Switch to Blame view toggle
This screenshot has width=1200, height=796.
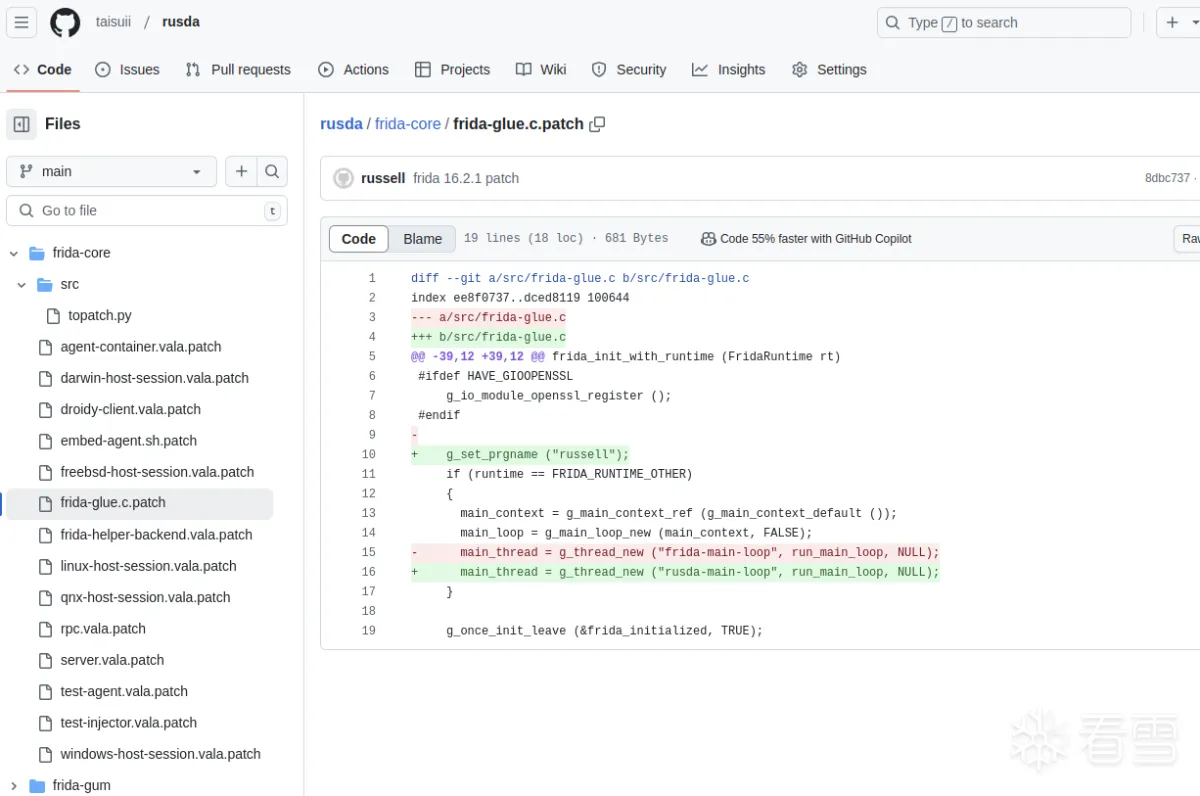[x=422, y=238]
